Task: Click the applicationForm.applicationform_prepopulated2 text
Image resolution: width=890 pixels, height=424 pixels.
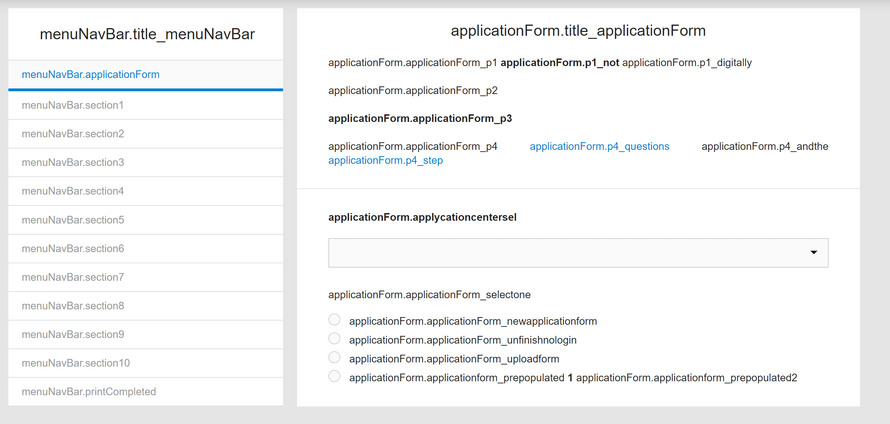Action: click(686, 377)
